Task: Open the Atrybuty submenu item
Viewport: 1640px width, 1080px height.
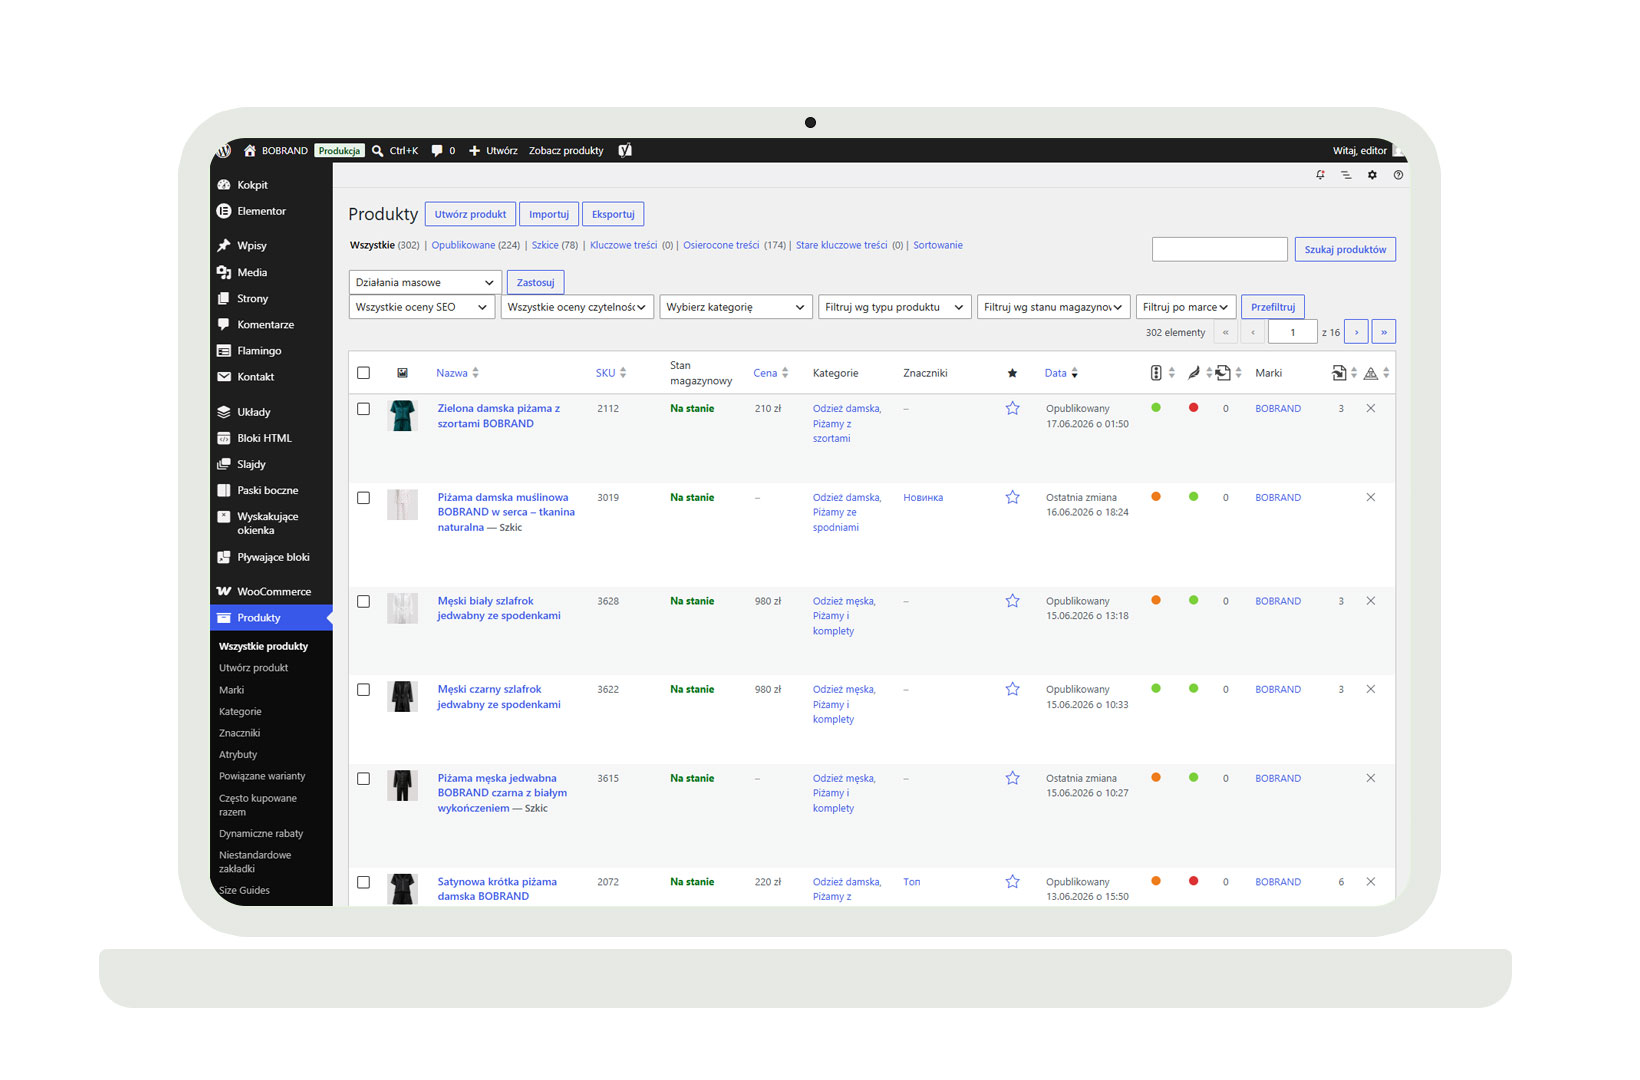Action: (x=238, y=755)
